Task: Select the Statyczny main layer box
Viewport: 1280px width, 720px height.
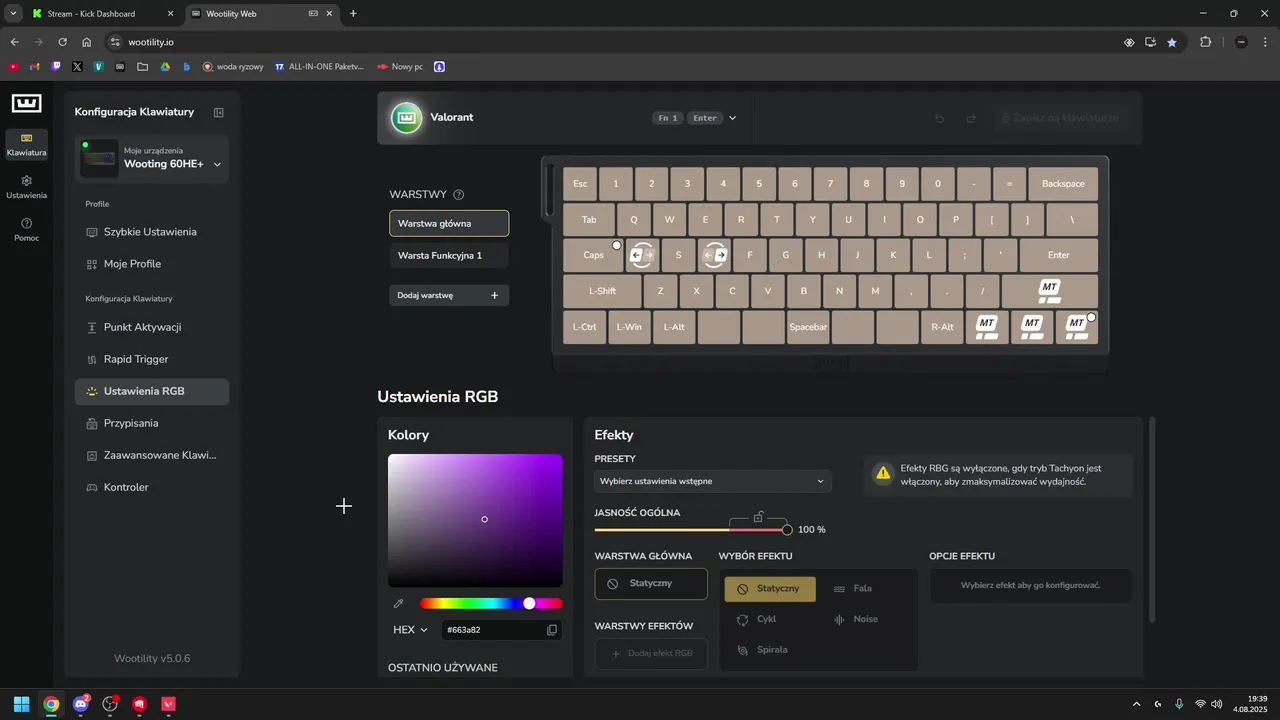Action: point(651,584)
